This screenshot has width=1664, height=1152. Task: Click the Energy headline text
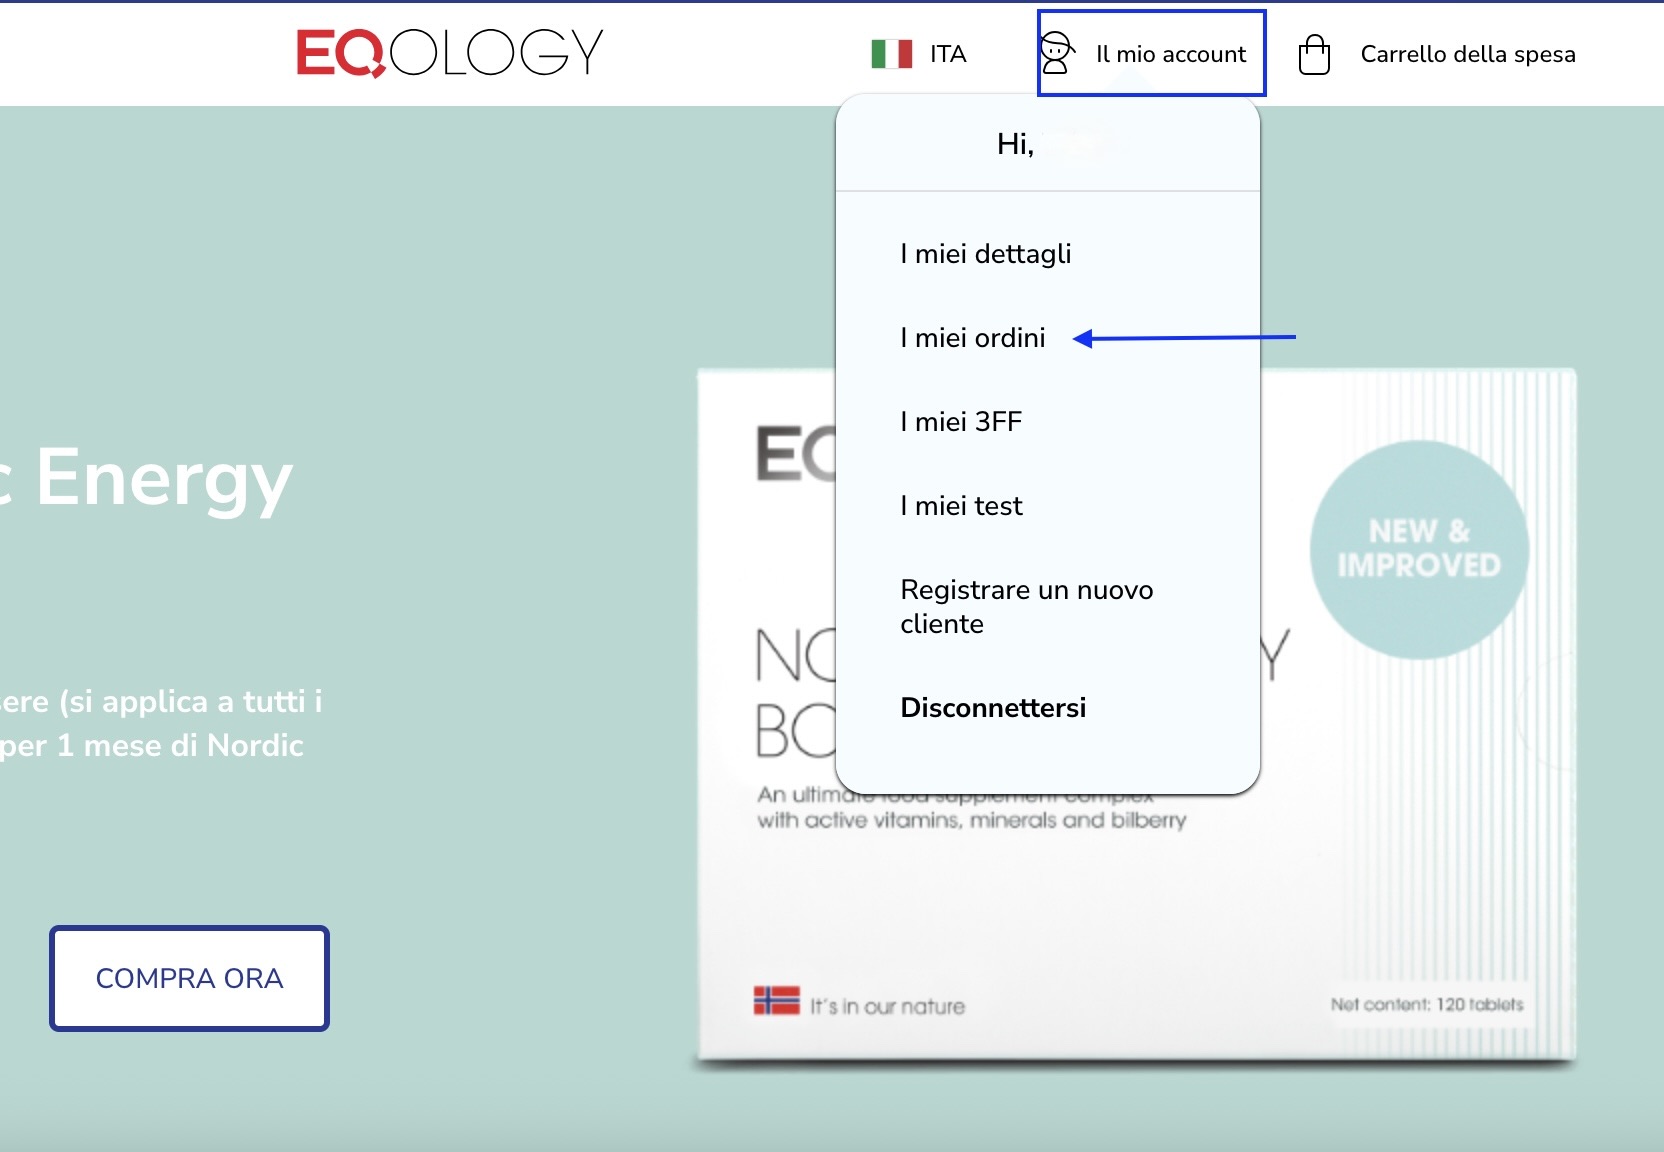[x=164, y=478]
